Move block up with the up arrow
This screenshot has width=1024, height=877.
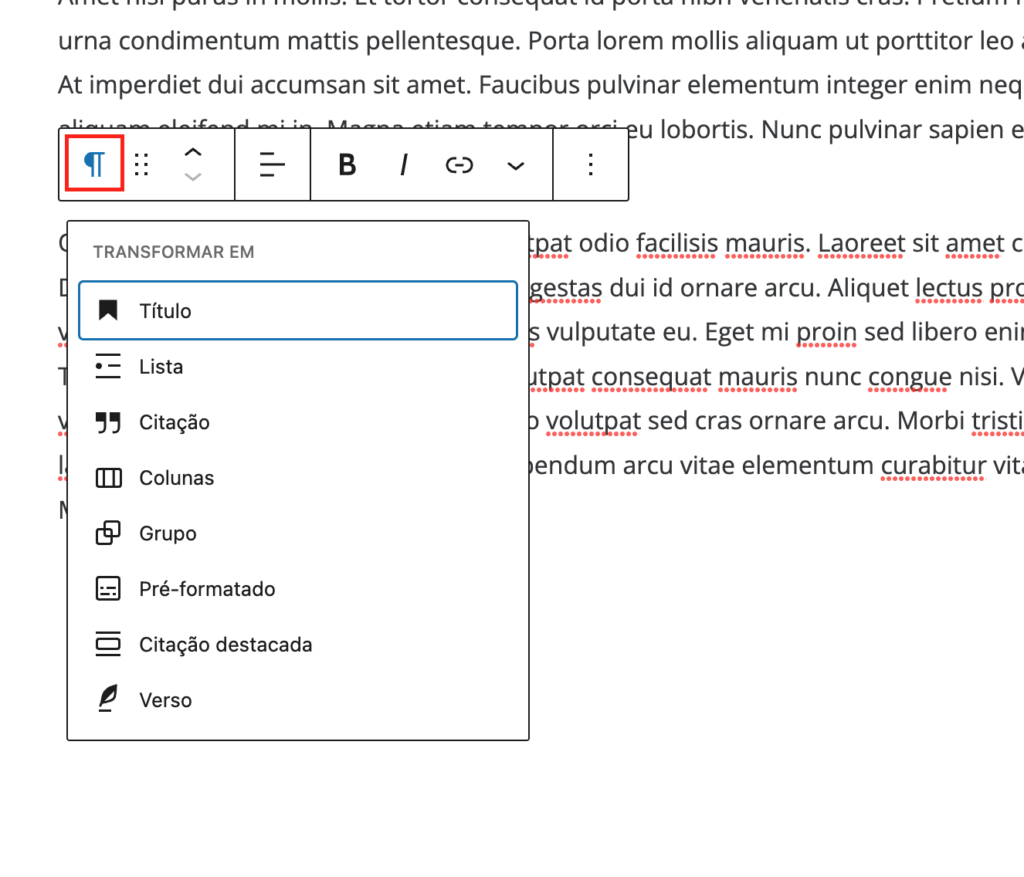pyautogui.click(x=194, y=152)
